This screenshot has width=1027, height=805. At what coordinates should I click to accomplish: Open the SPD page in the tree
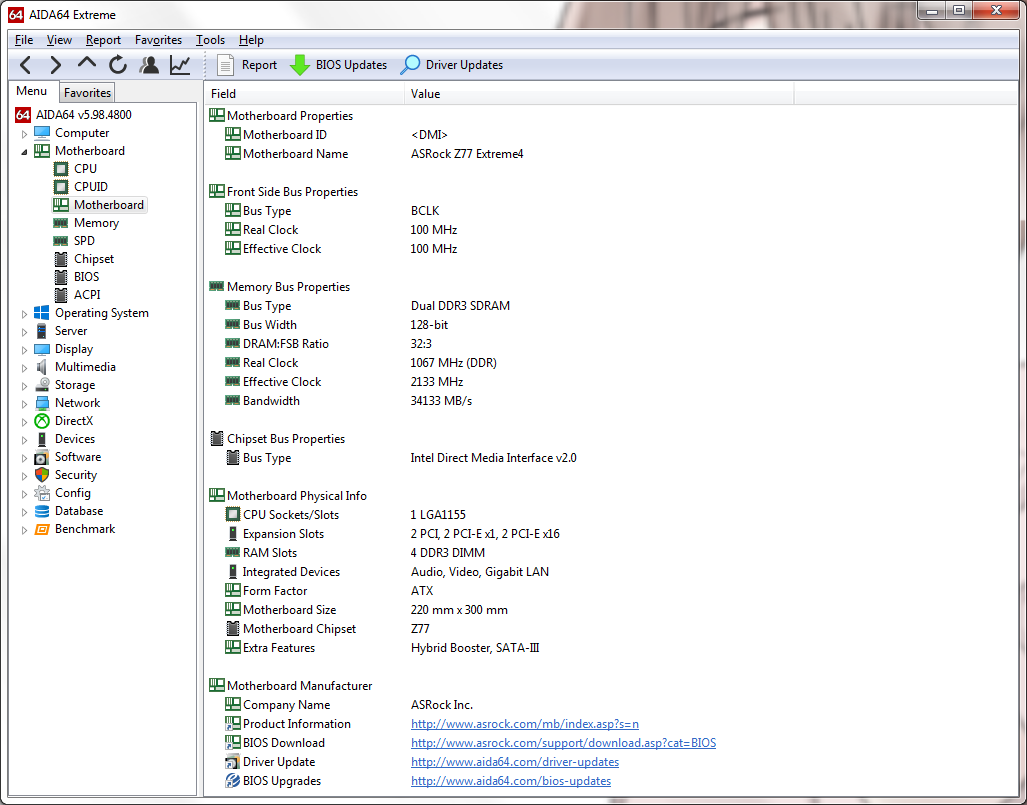pyautogui.click(x=84, y=241)
